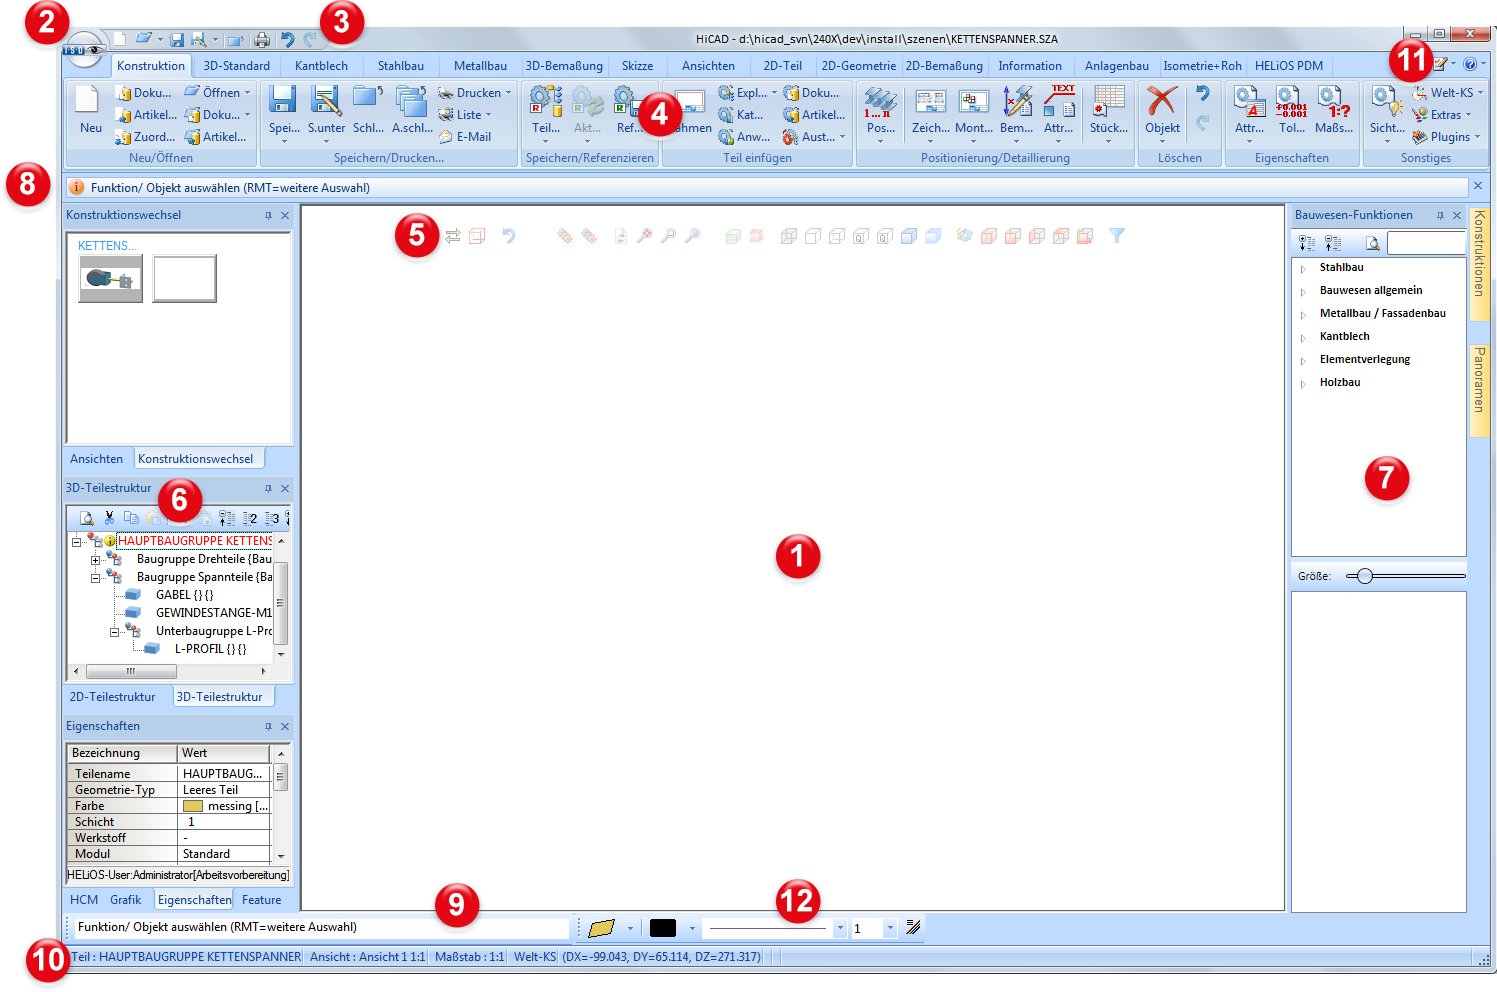Screen dimensions: 1497x992
Task: Click the red X Objekt delete icon
Action: pyautogui.click(x=1162, y=100)
